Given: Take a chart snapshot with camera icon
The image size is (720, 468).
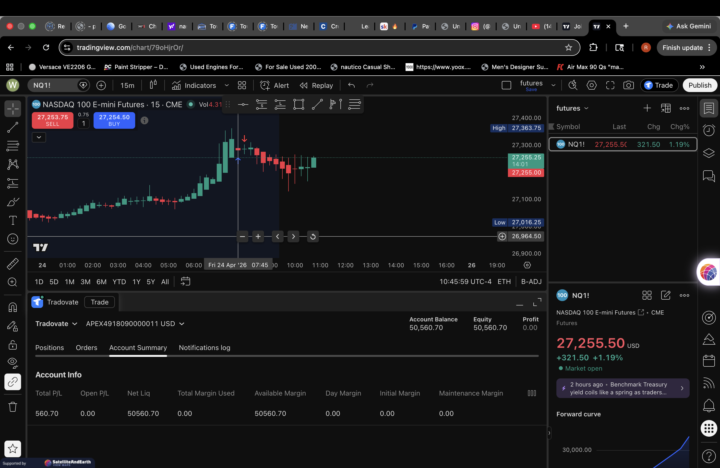Looking at the screenshot, I should coord(628,85).
